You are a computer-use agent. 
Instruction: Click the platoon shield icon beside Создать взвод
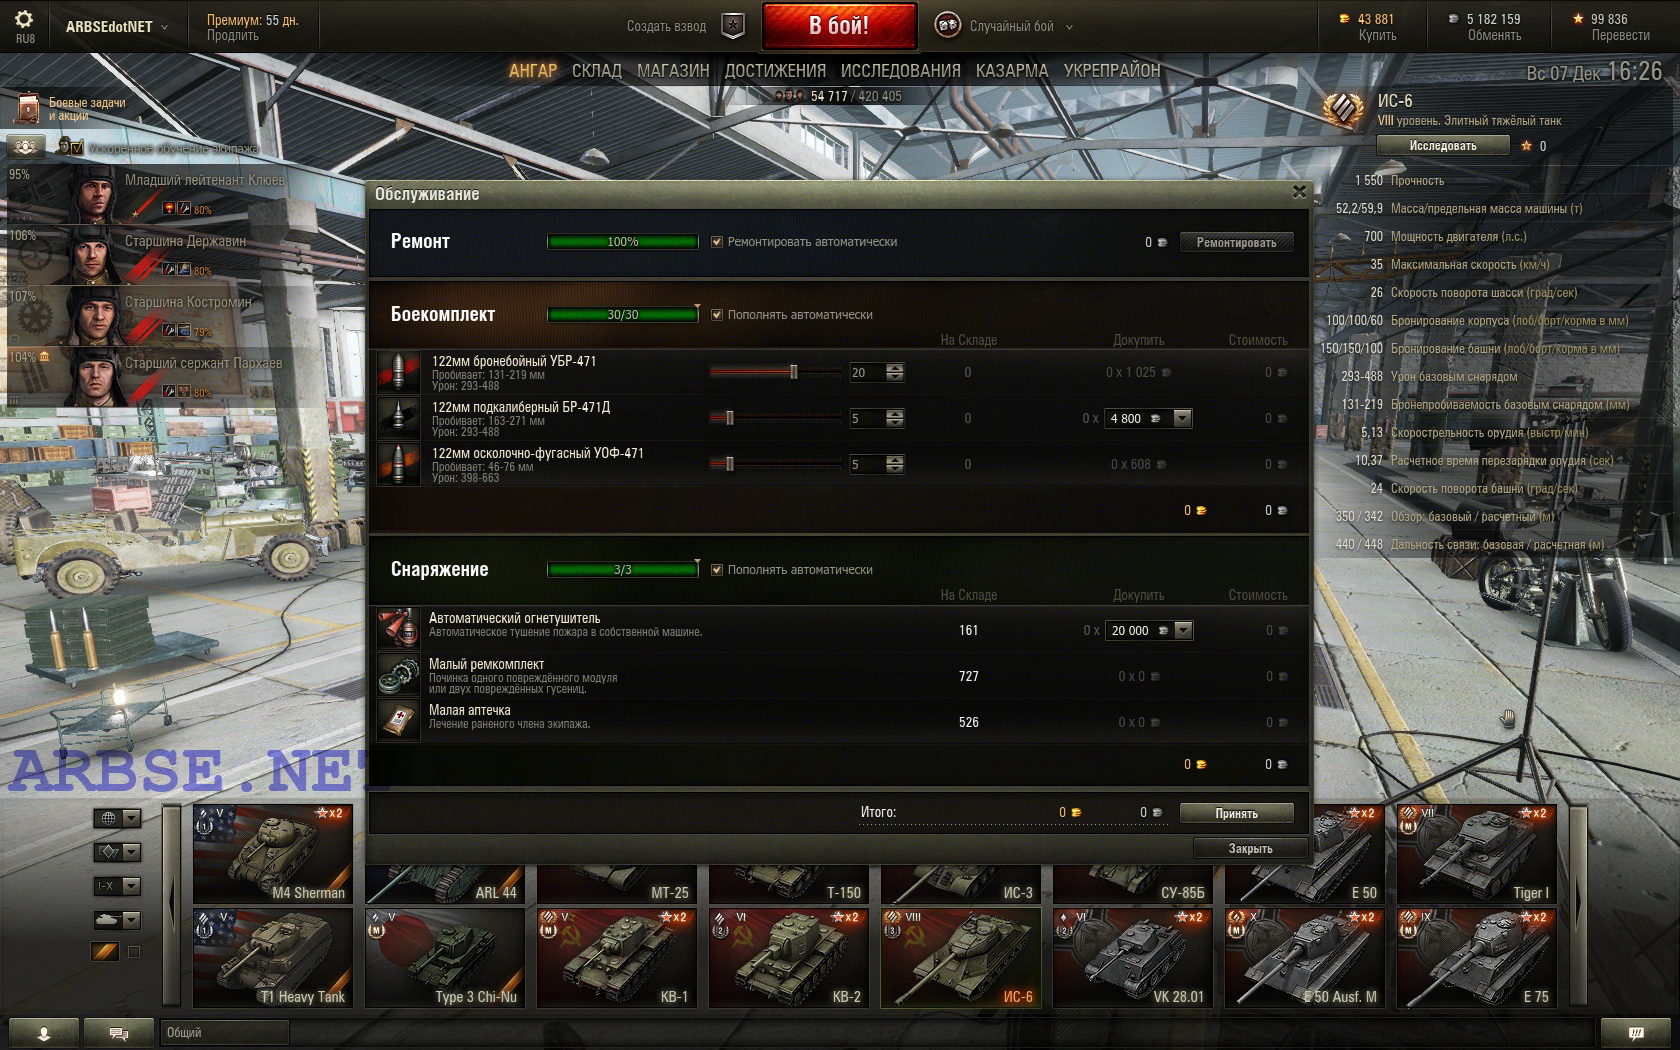coord(733,26)
